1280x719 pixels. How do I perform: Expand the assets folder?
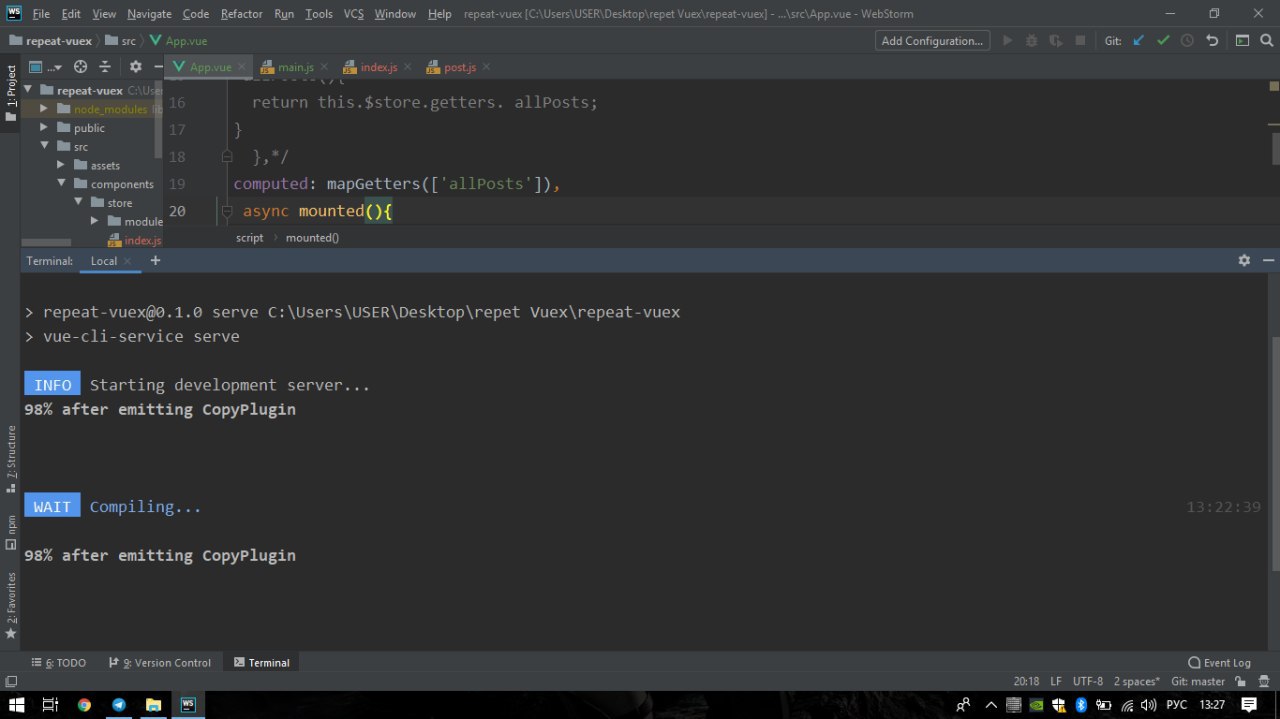tap(61, 165)
